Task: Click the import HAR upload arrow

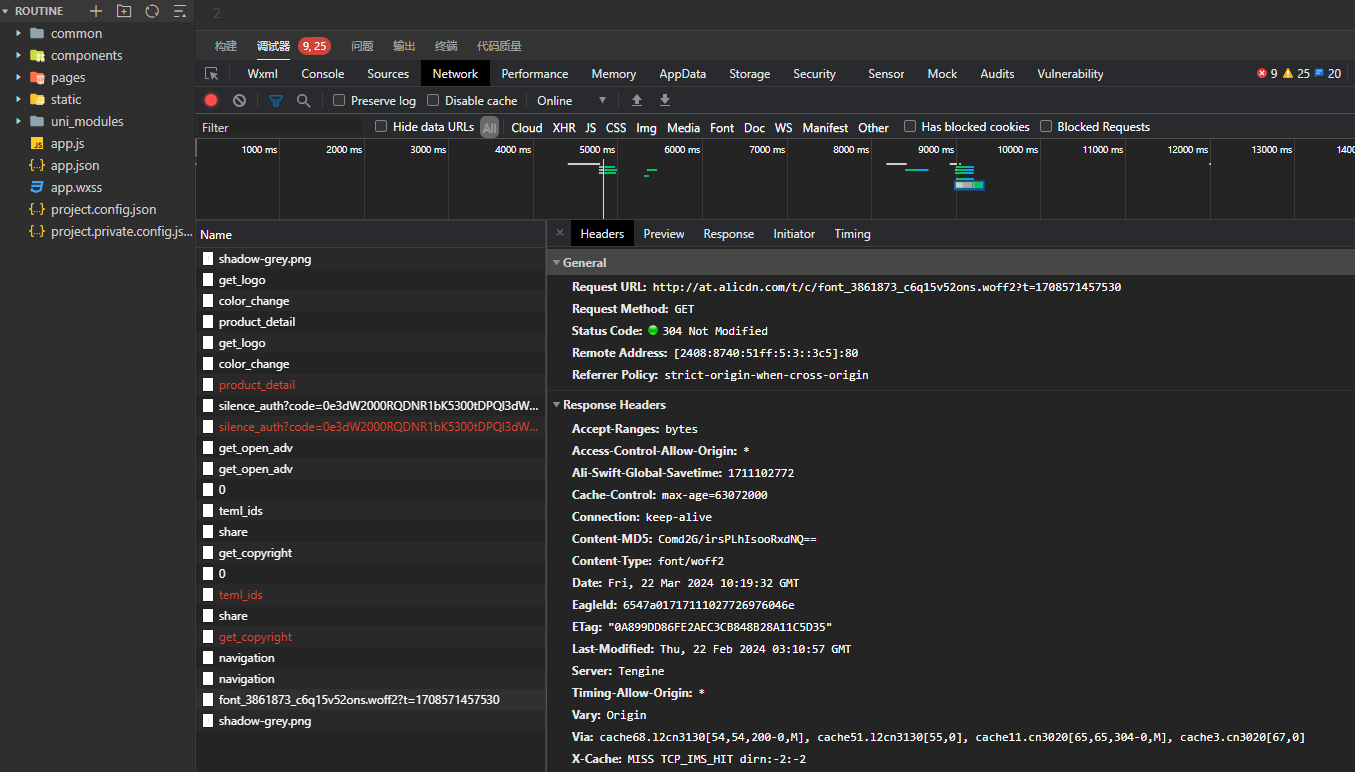Action: [x=636, y=100]
